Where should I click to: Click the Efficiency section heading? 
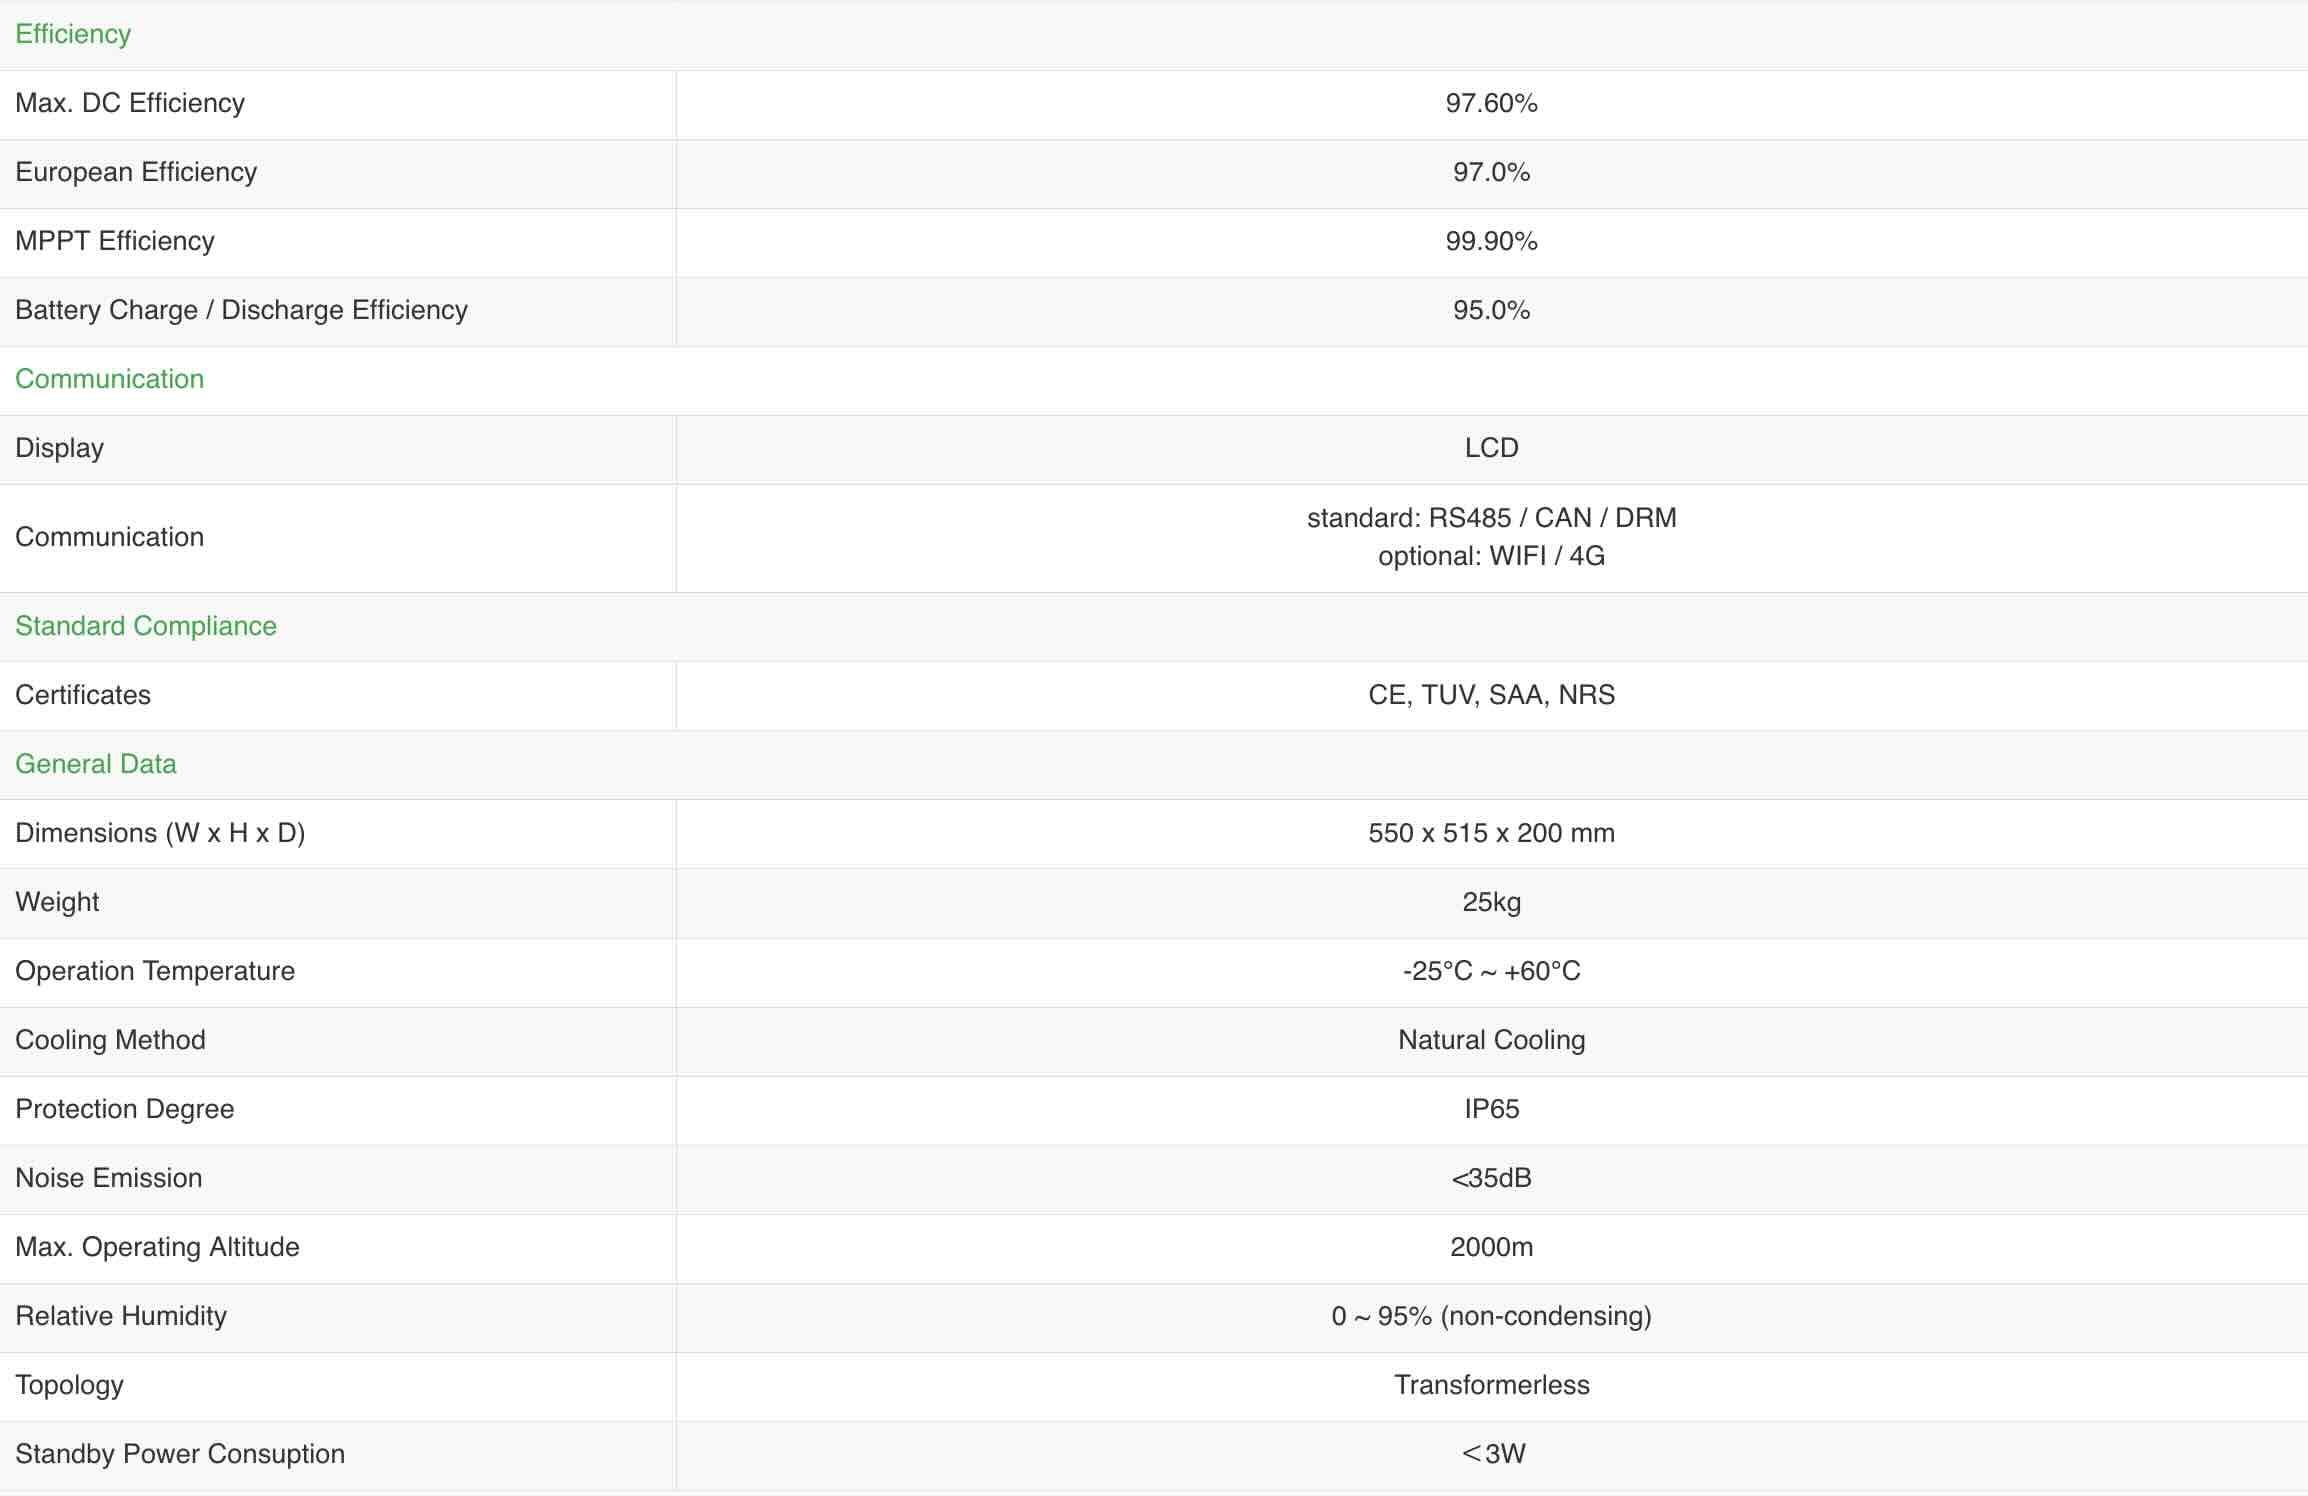(73, 34)
